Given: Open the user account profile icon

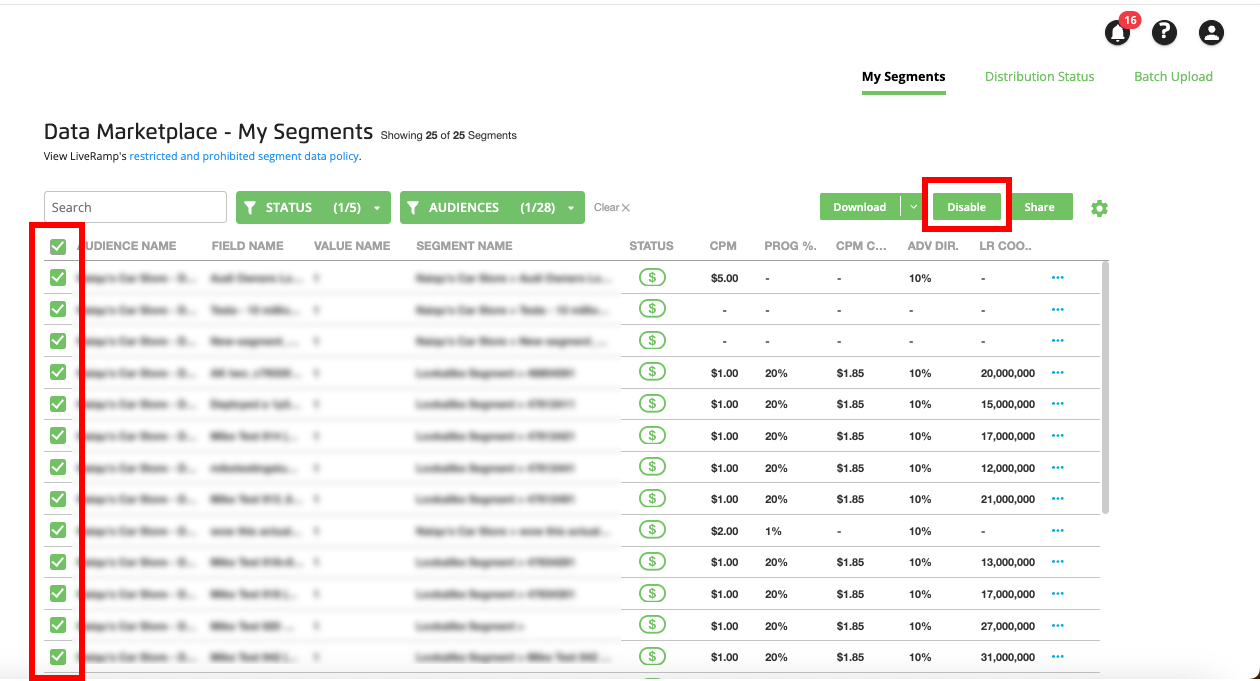Looking at the screenshot, I should [x=1211, y=33].
